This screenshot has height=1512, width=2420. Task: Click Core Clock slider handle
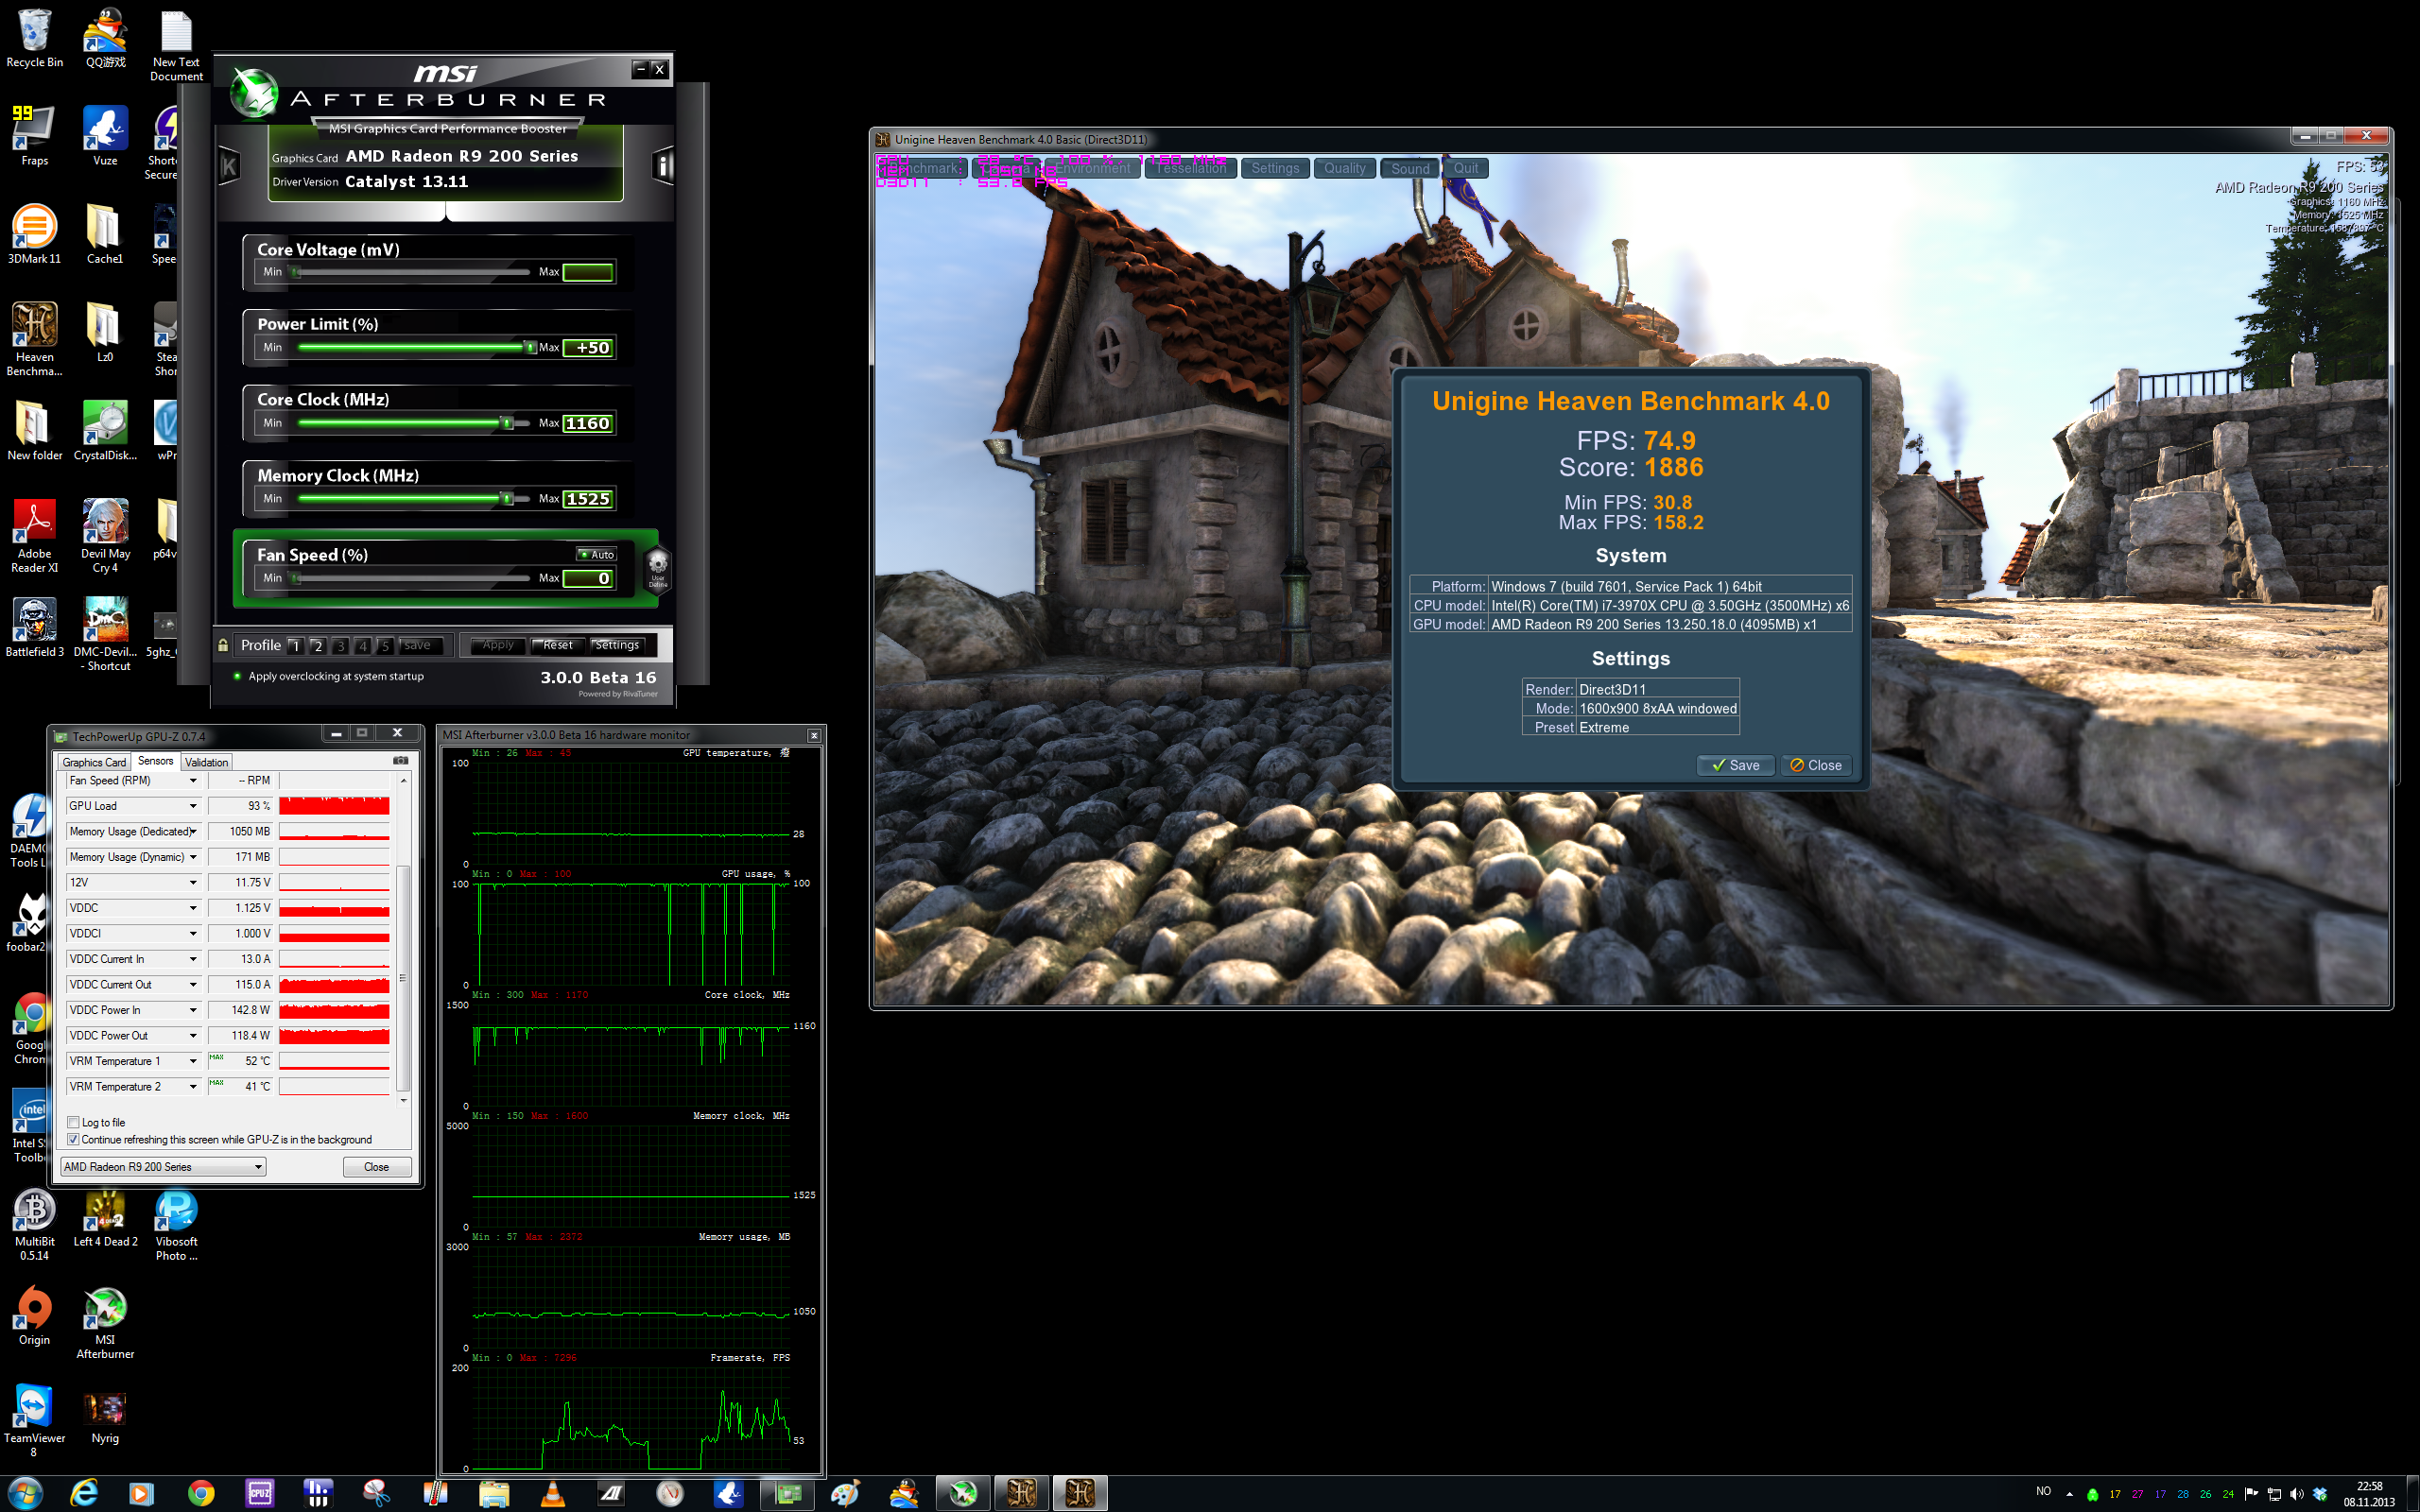coord(507,423)
